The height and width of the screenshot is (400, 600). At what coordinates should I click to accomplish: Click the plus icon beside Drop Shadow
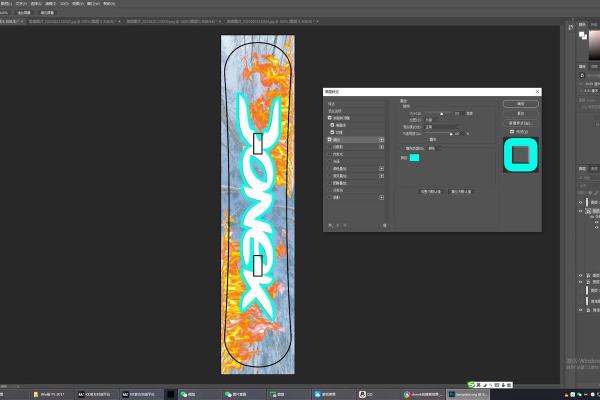tap(381, 199)
